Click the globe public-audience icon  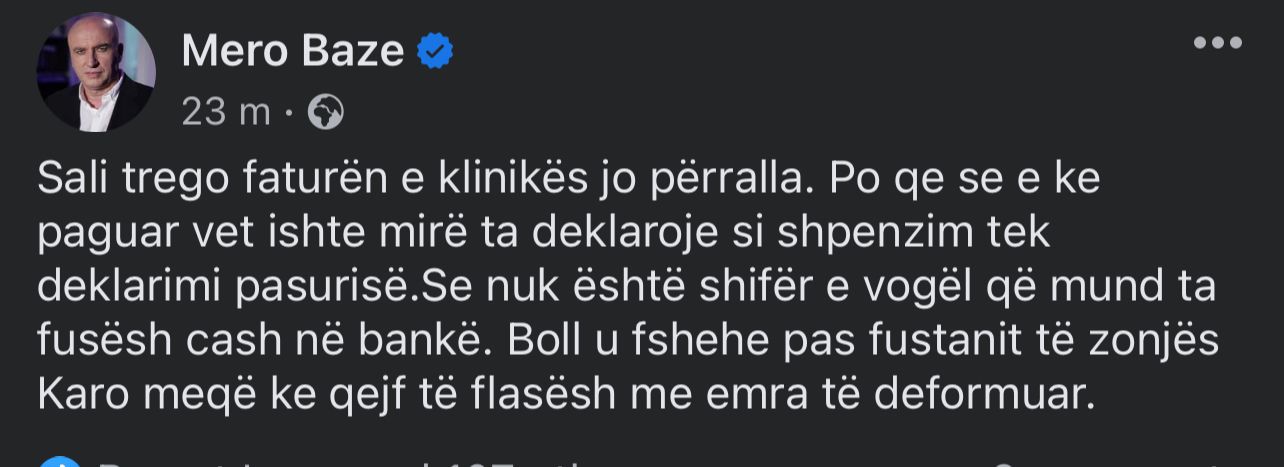pos(326,112)
